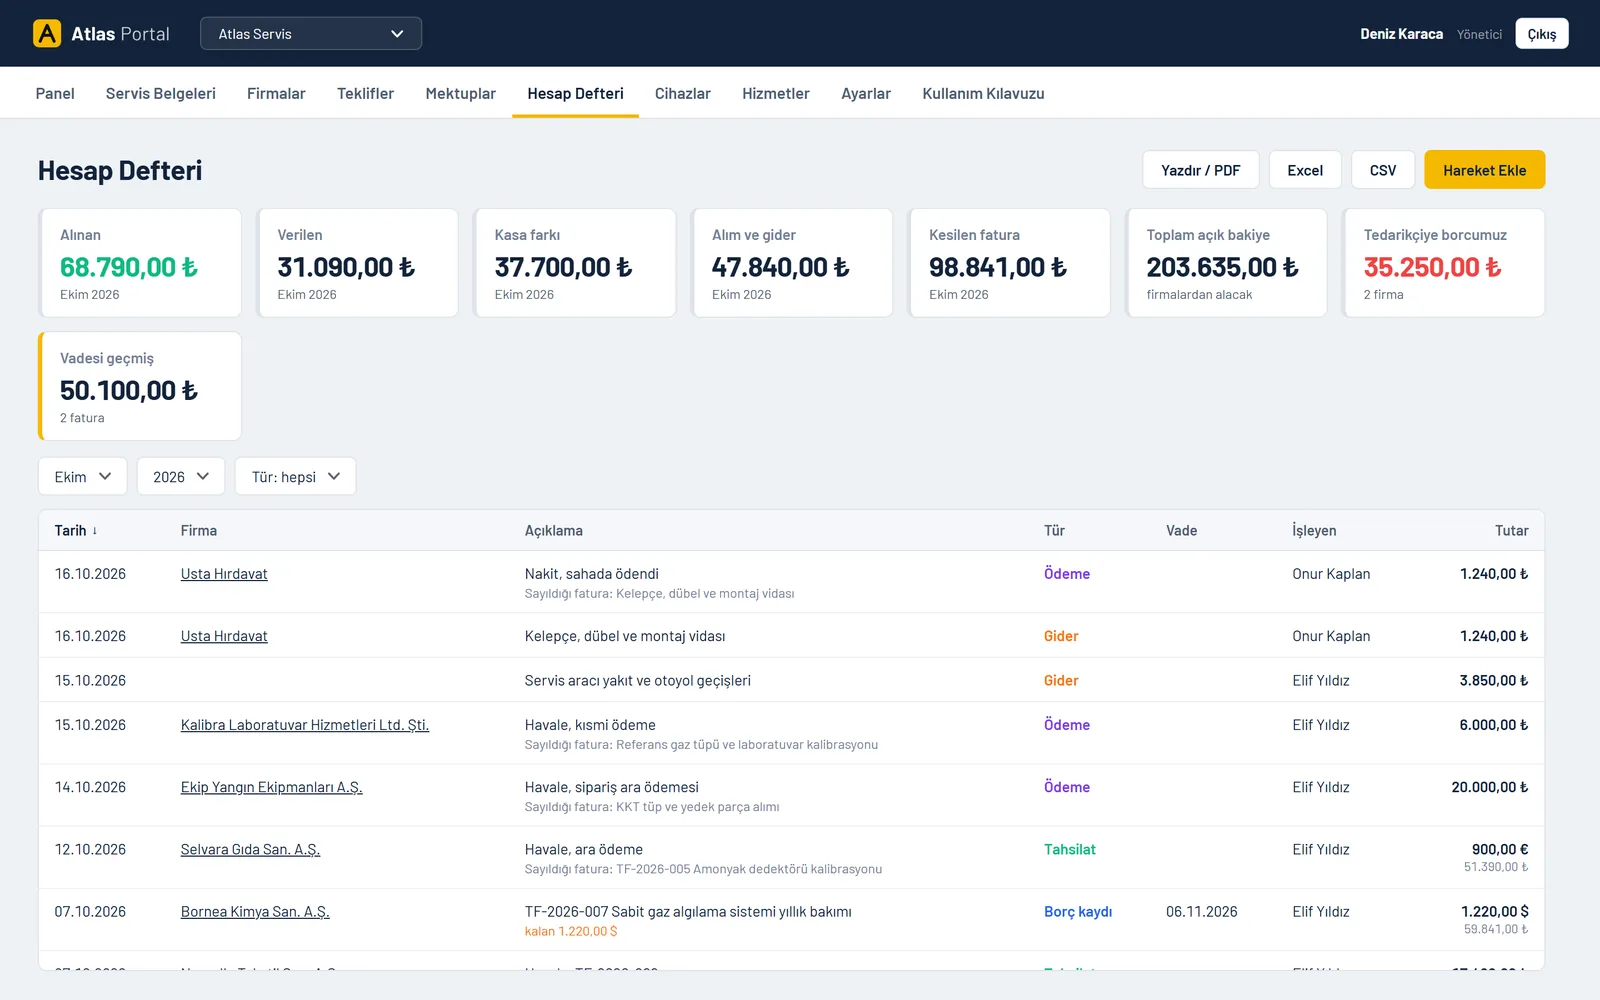
Task: Click the Toplam açık bakiye summary card
Action: coord(1227,263)
